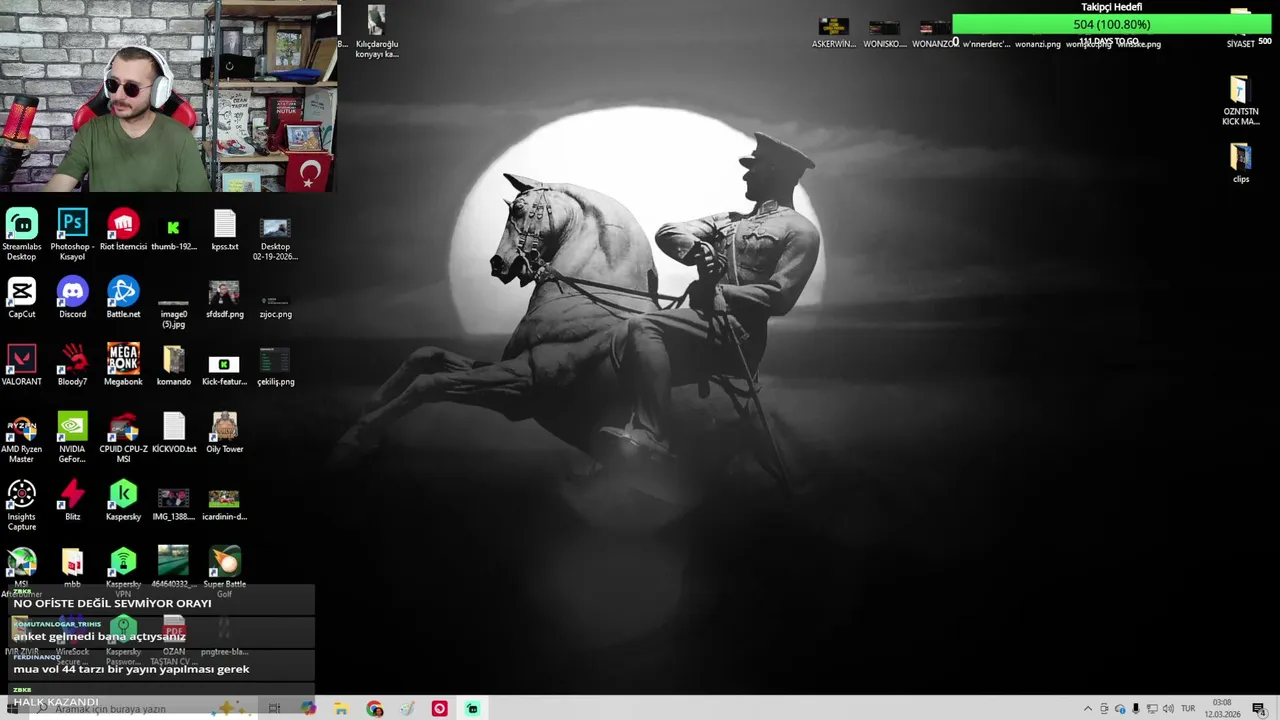Open the paint palette app in the taskbar
Image resolution: width=1280 pixels, height=720 pixels.
tap(407, 708)
